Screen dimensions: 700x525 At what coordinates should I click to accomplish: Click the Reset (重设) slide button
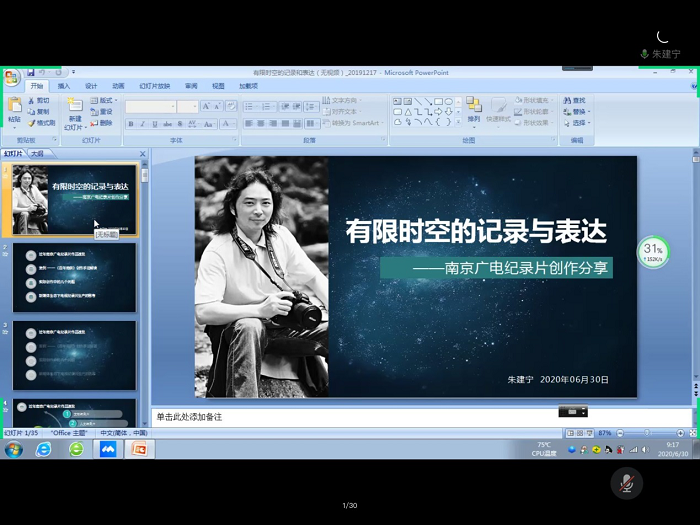[x=104, y=111]
